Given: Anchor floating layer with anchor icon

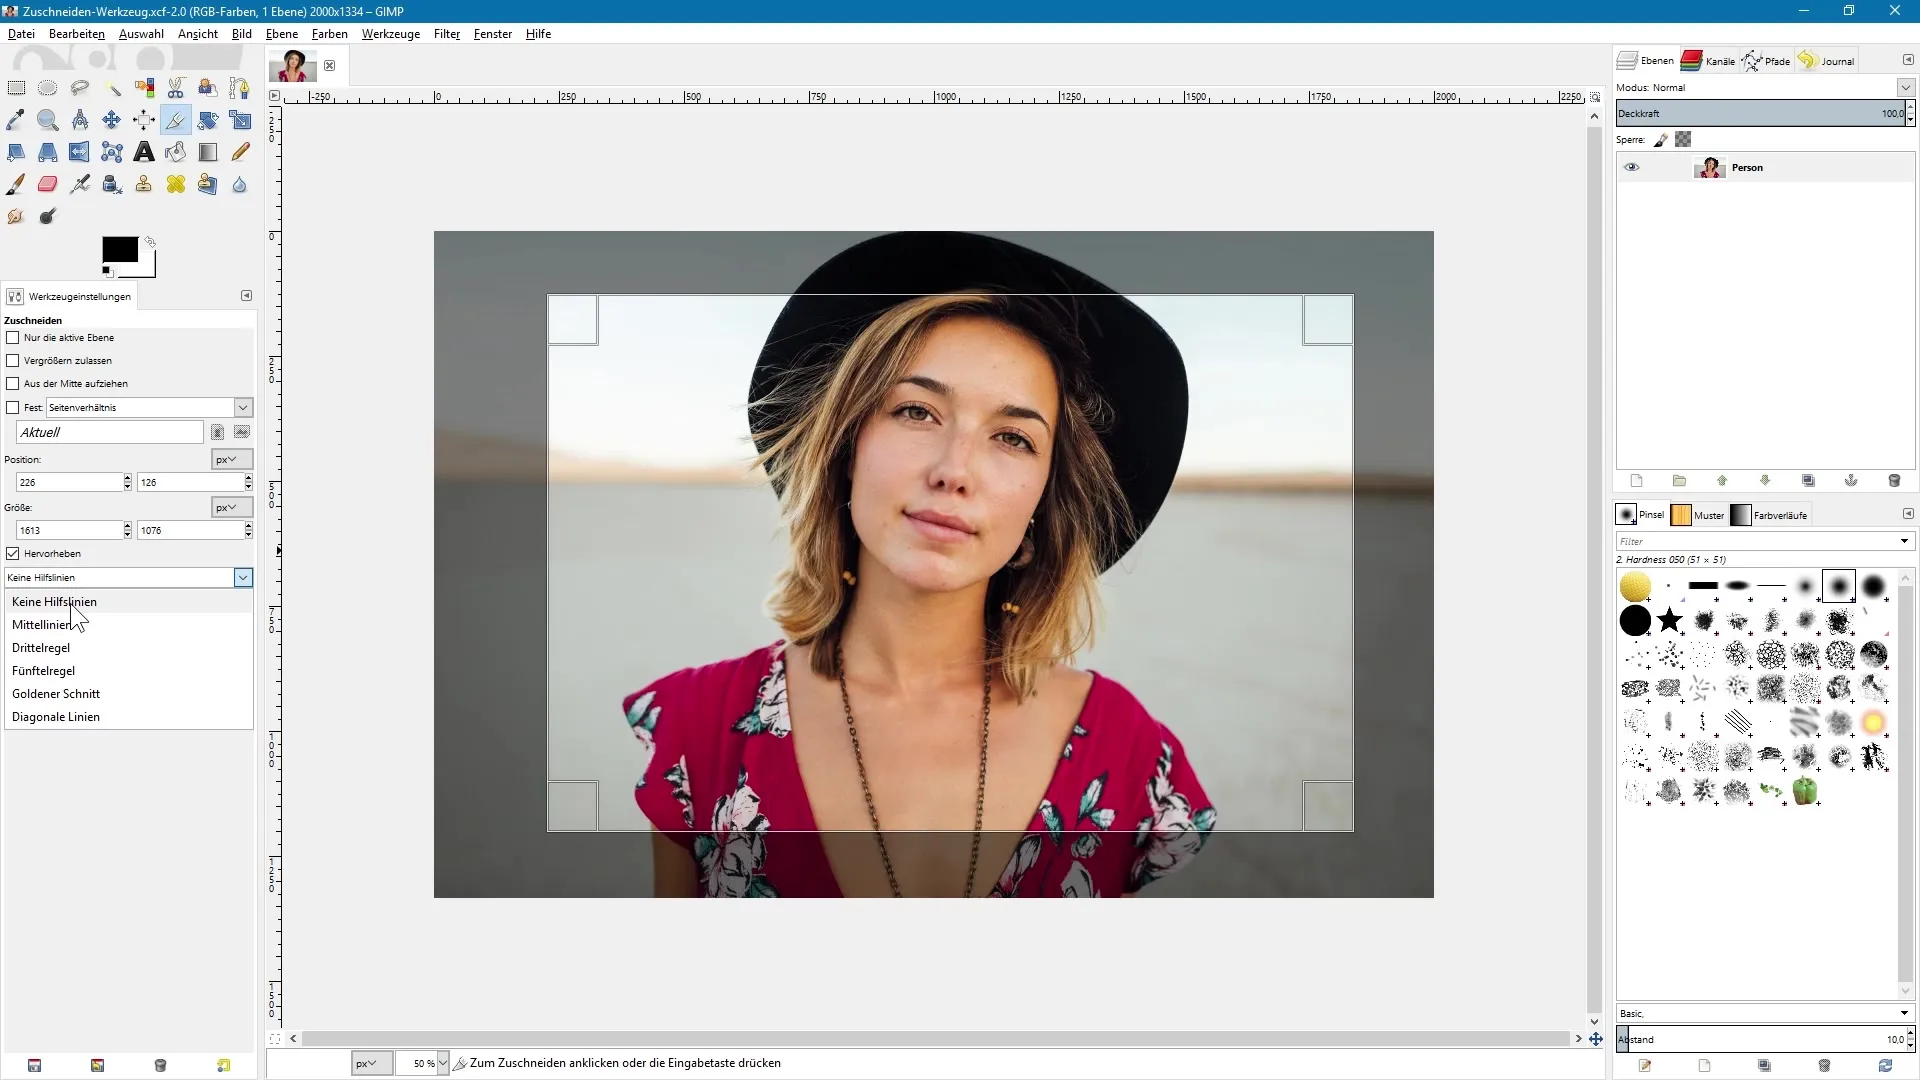Looking at the screenshot, I should [x=1851, y=481].
